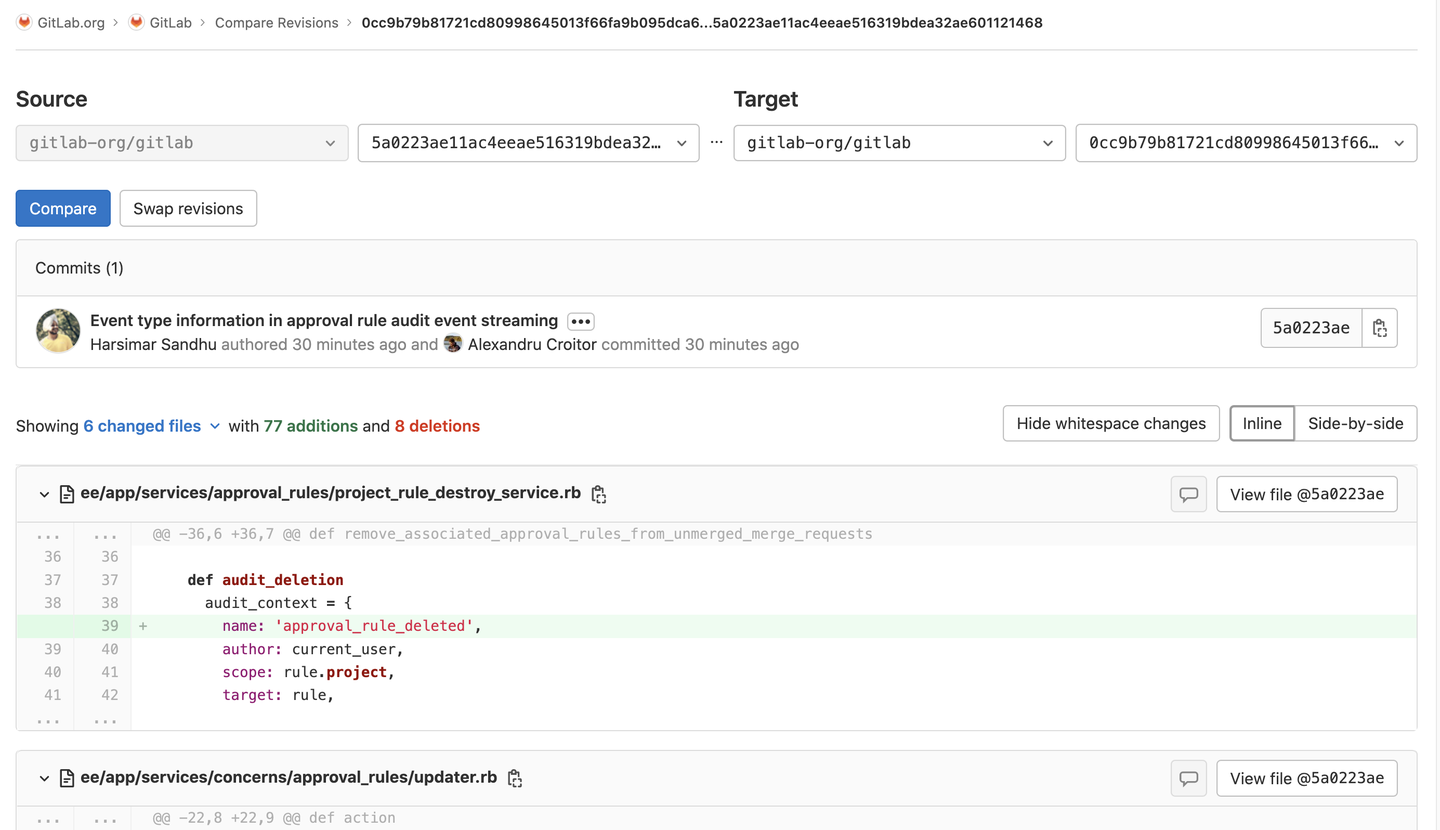
Task: Collapse the project_rule_destroy_service.rb diff section
Action: pos(44,494)
